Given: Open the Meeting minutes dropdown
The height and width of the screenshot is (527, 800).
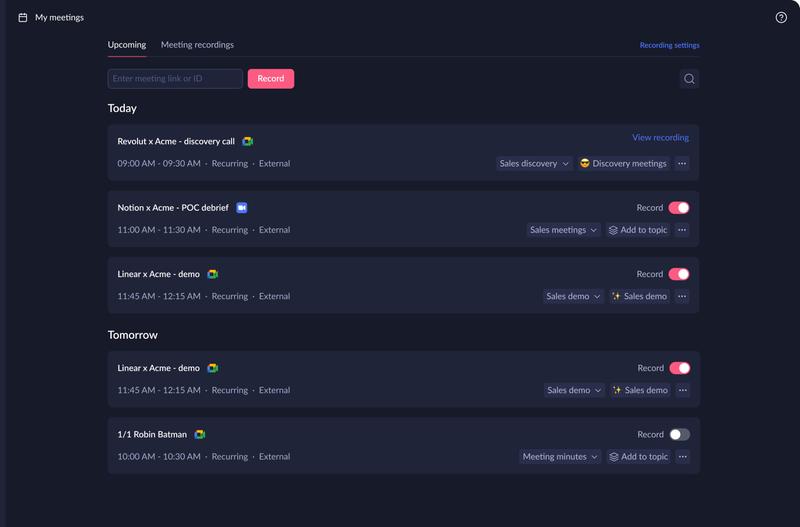Looking at the screenshot, I should 560,456.
